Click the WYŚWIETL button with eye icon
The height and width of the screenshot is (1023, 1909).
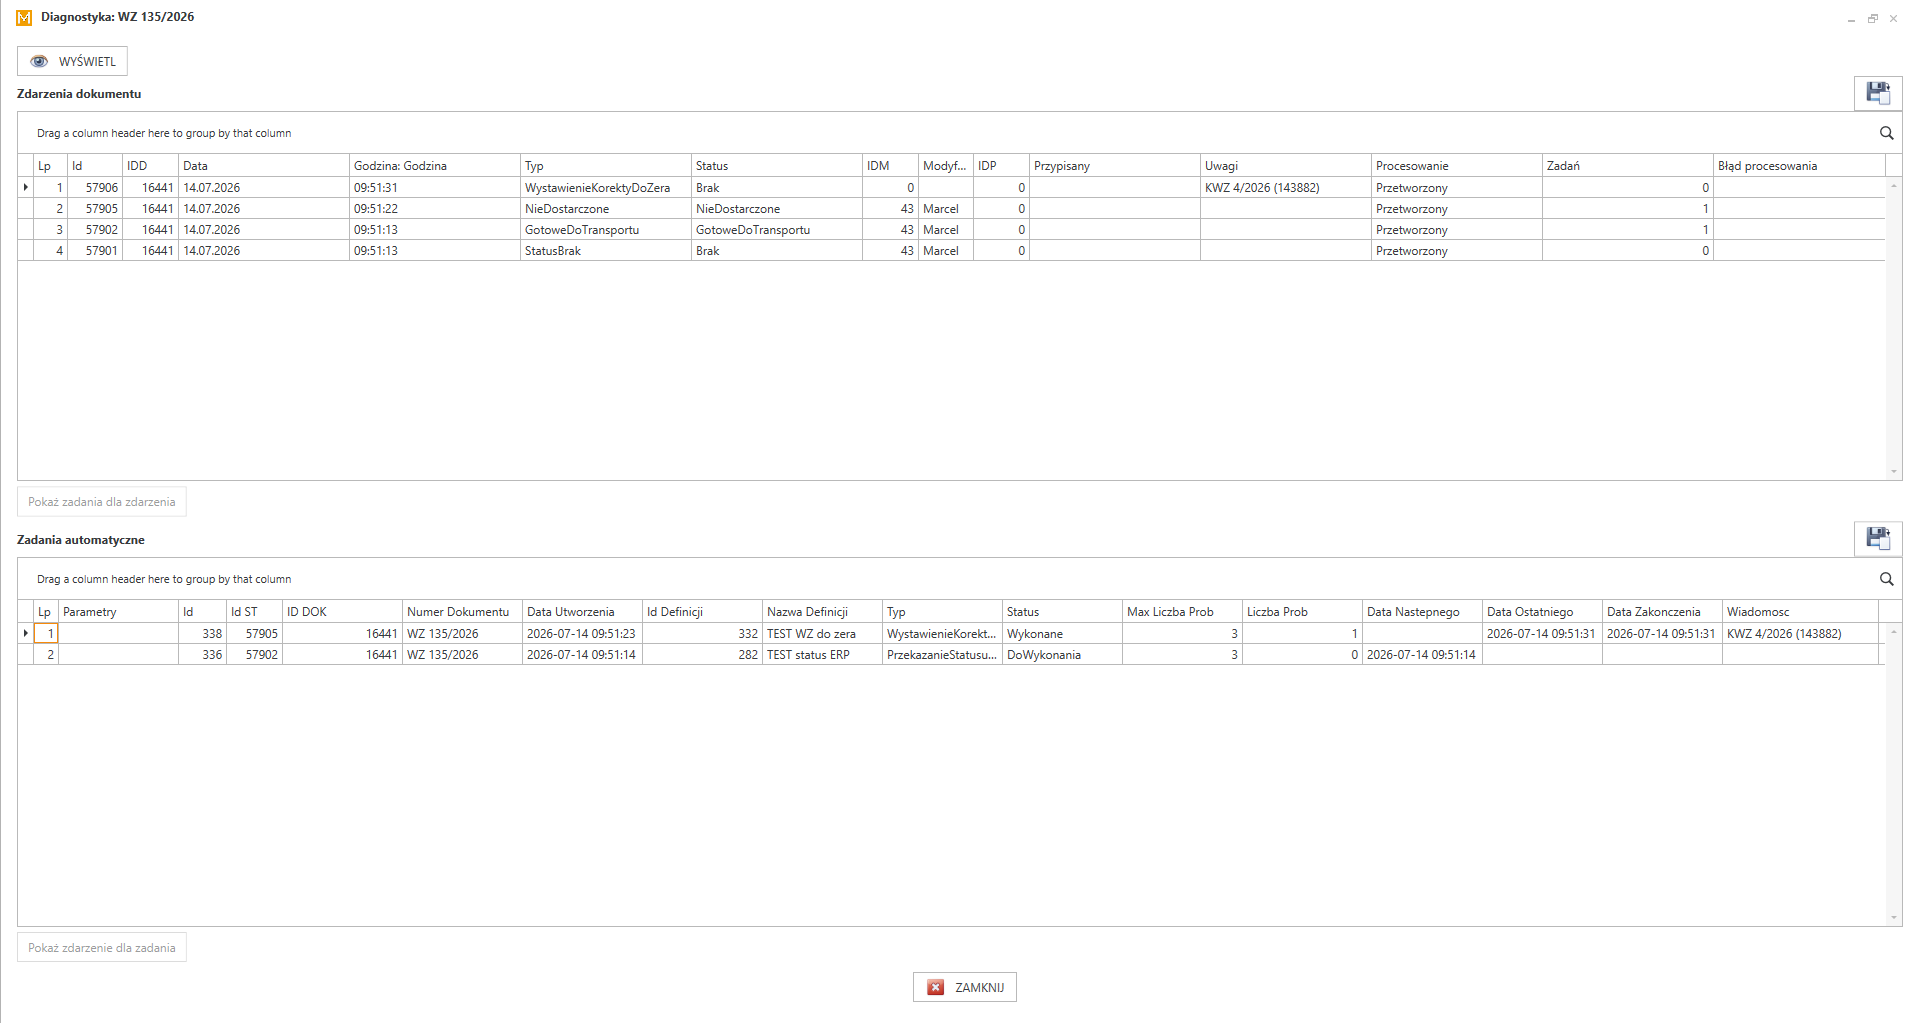click(72, 61)
